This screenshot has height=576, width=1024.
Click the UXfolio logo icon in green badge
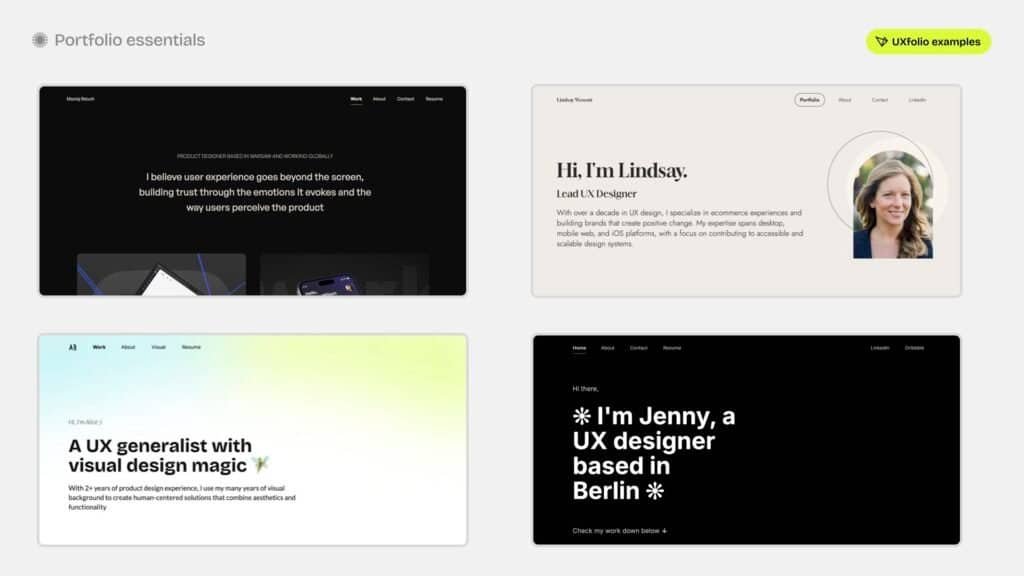pos(881,42)
